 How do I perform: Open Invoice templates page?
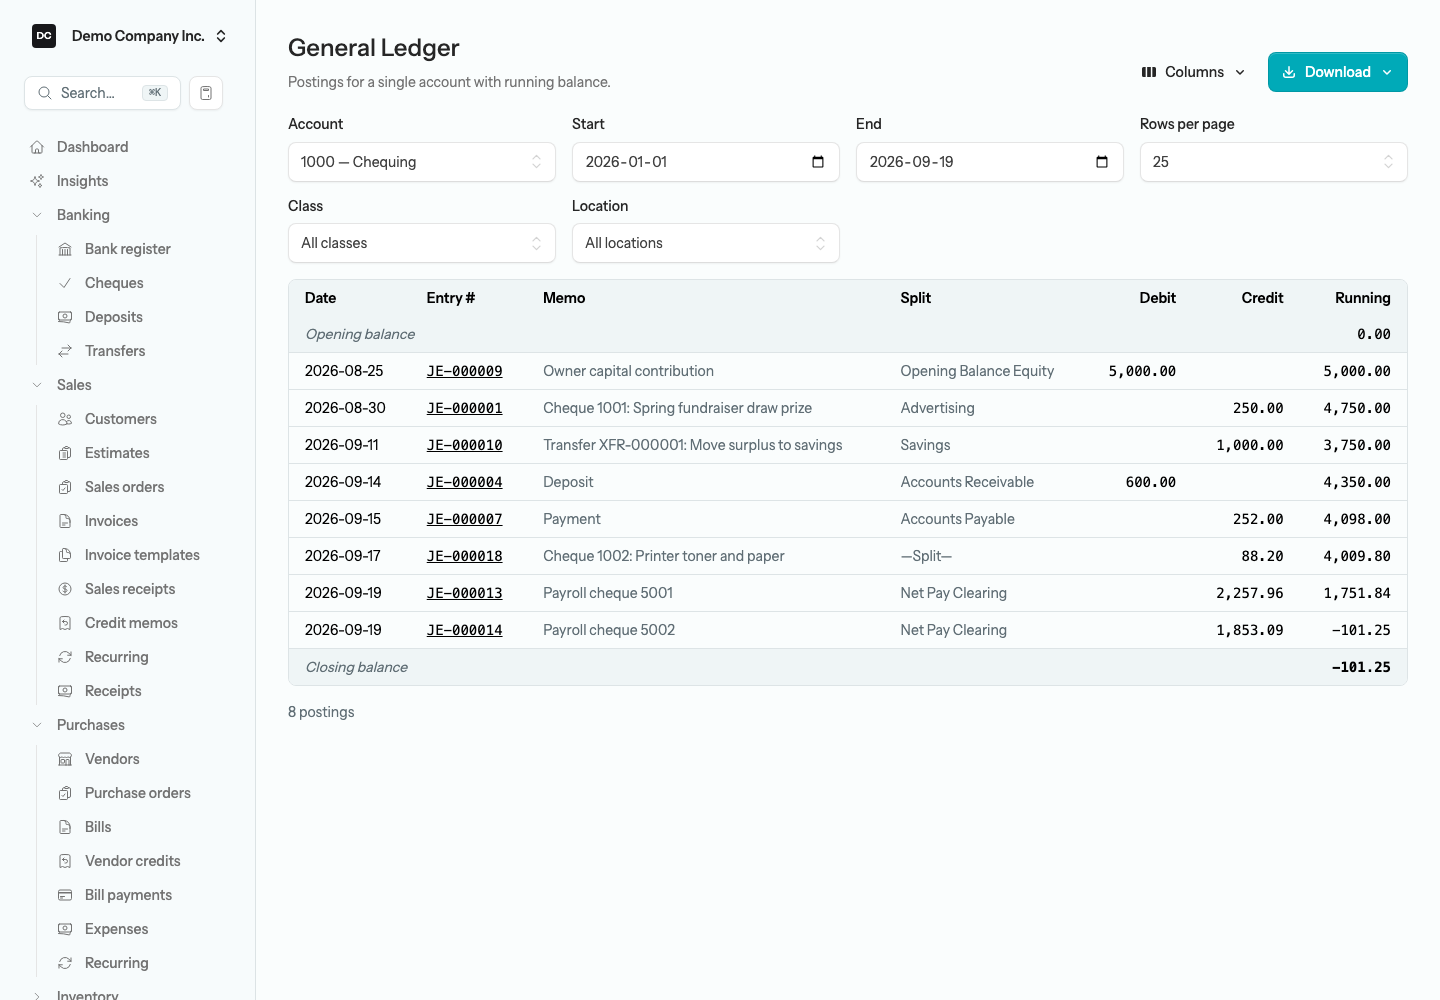pyautogui.click(x=142, y=555)
